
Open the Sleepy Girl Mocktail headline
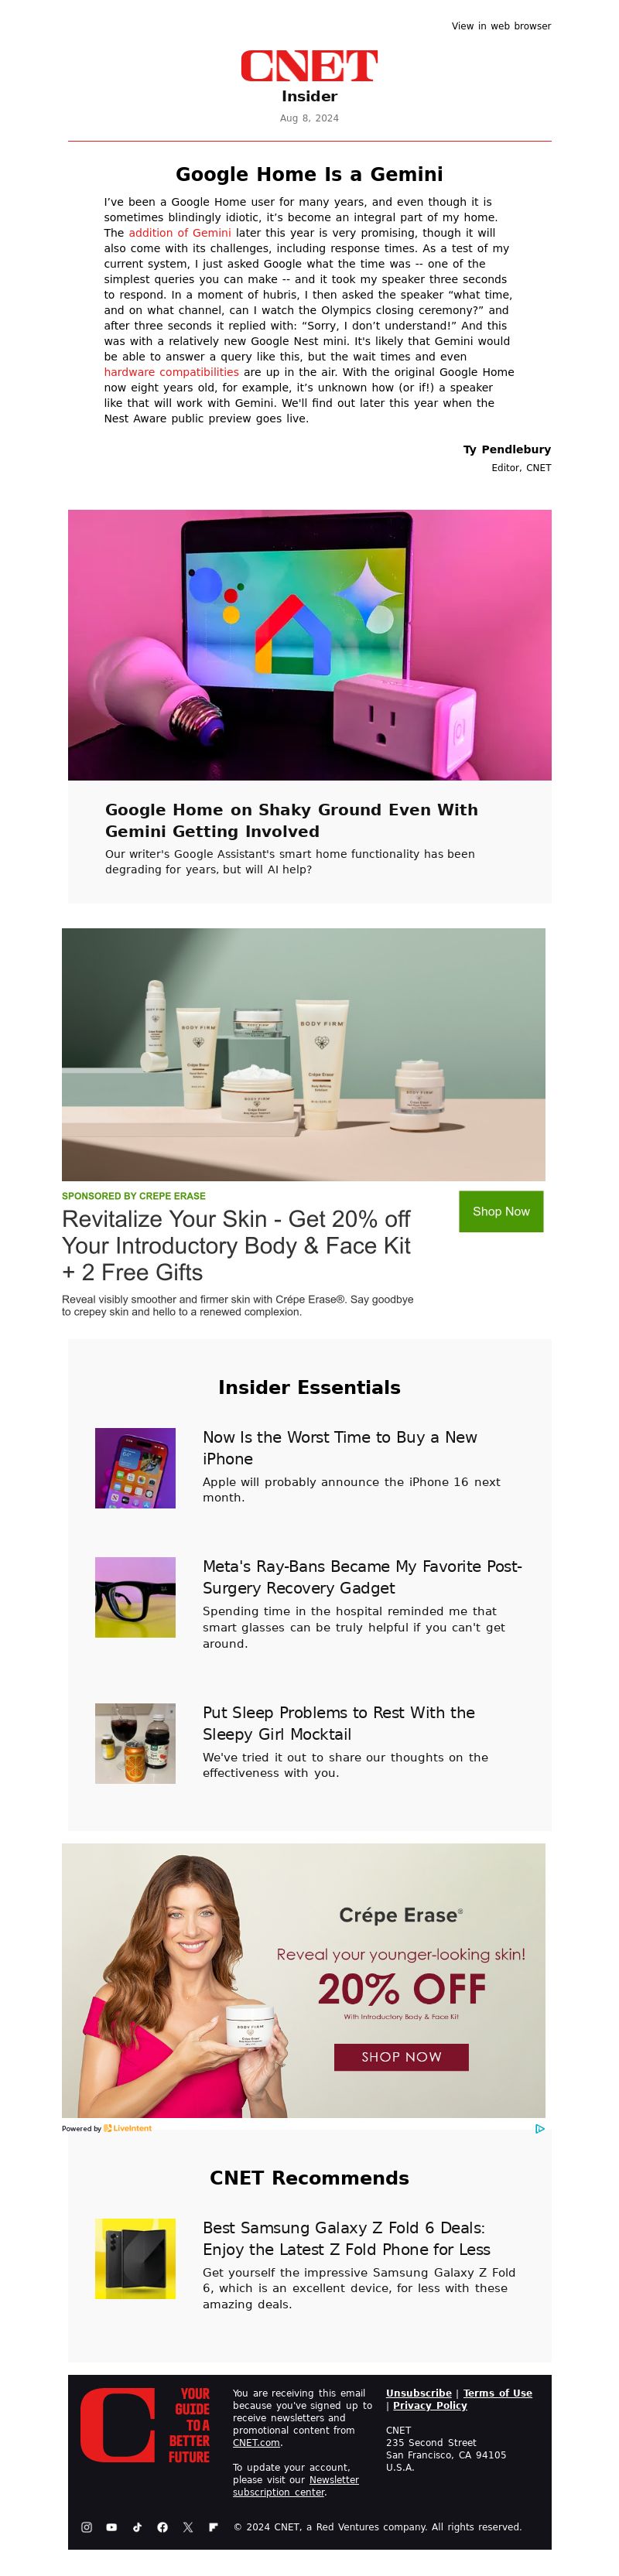click(339, 1723)
